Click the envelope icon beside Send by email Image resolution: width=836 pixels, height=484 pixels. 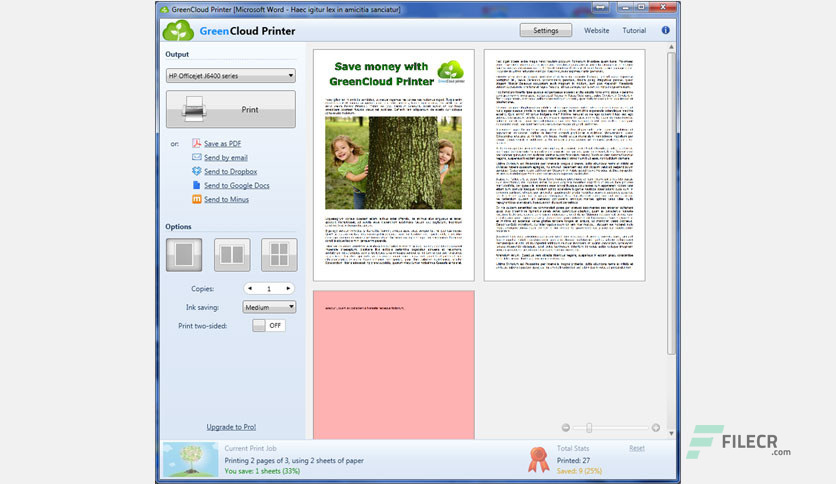(x=196, y=157)
